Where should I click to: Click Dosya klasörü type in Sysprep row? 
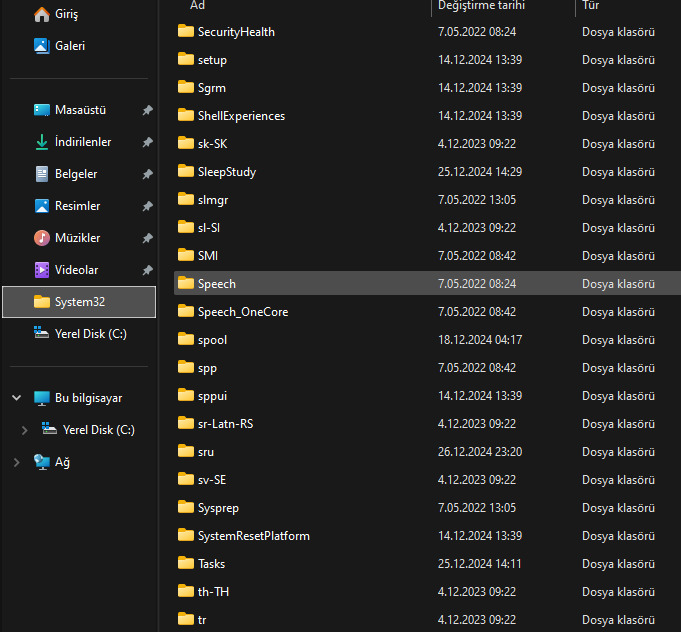click(x=618, y=508)
